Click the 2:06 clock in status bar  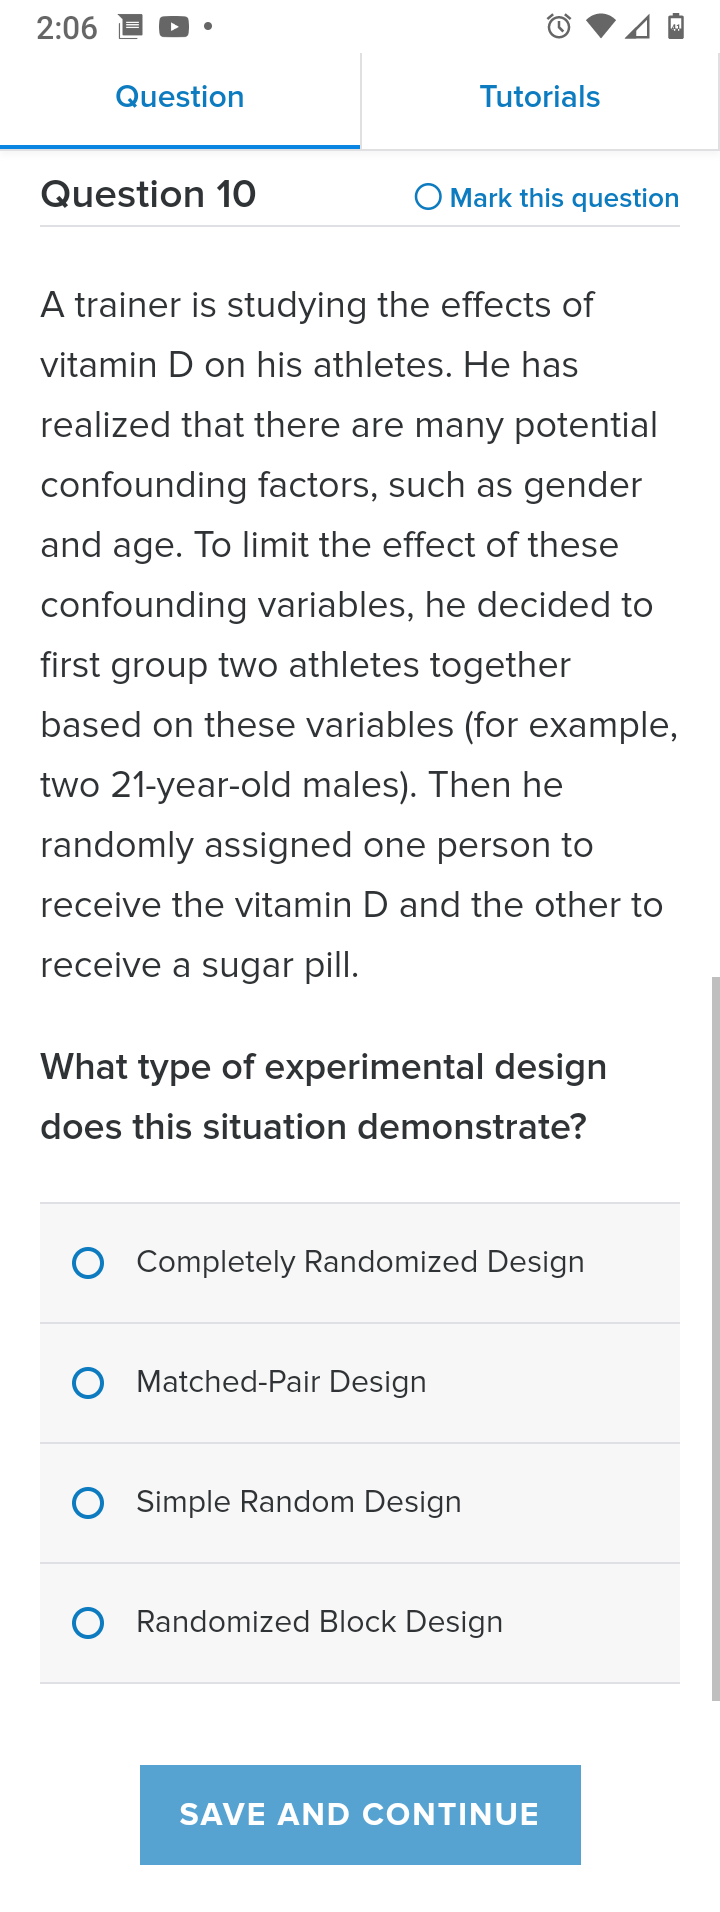67,28
